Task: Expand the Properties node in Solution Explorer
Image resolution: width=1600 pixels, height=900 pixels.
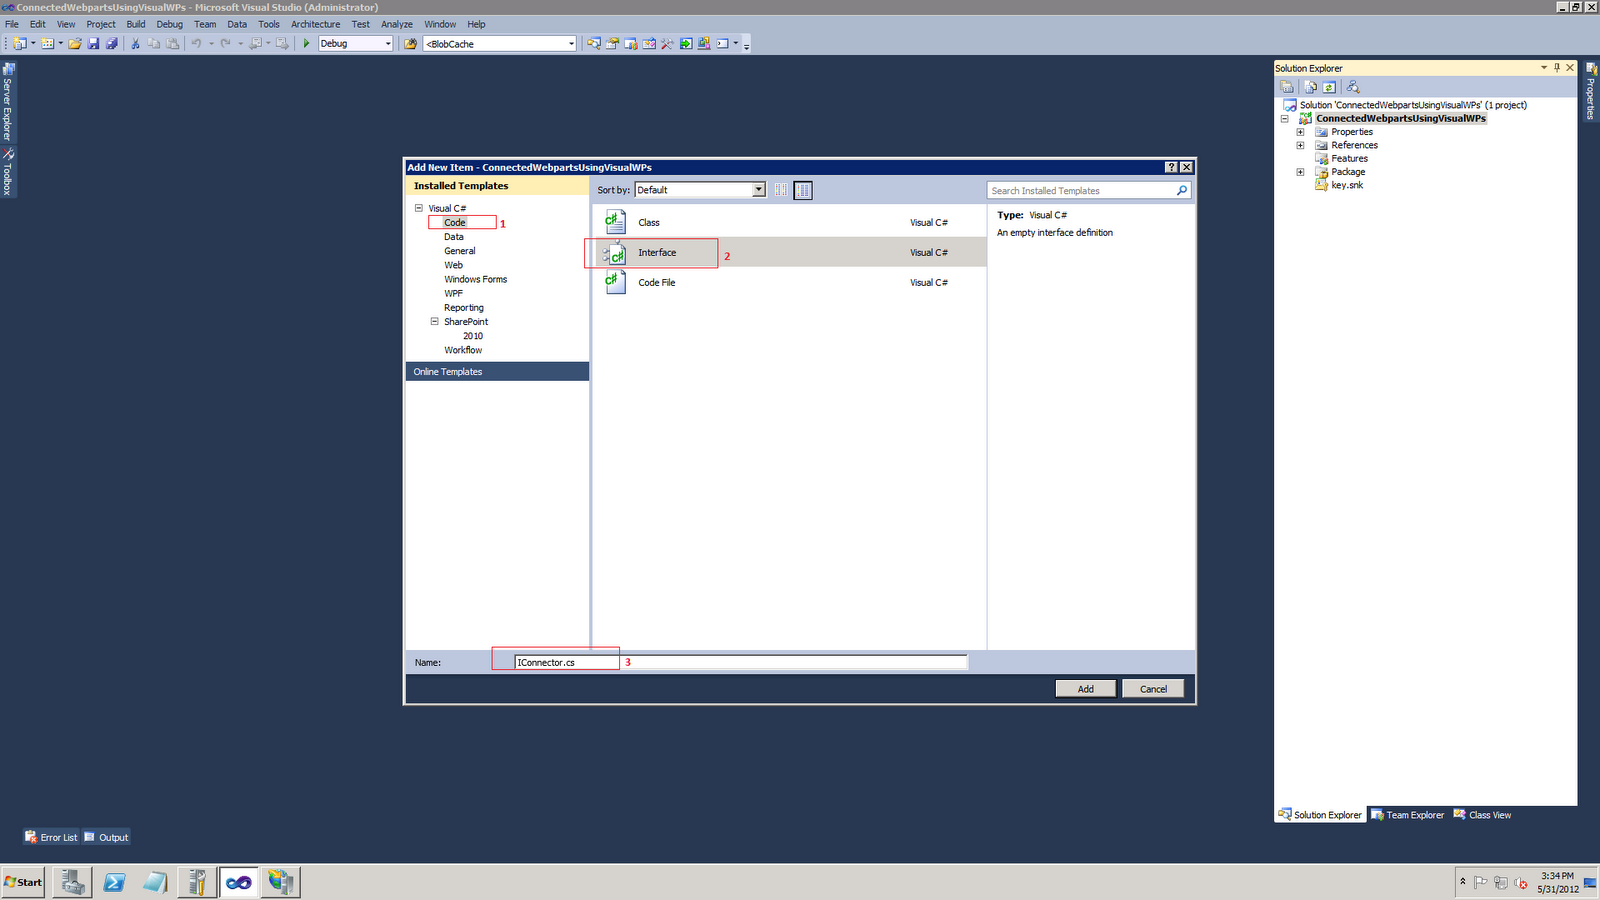Action: (1300, 132)
